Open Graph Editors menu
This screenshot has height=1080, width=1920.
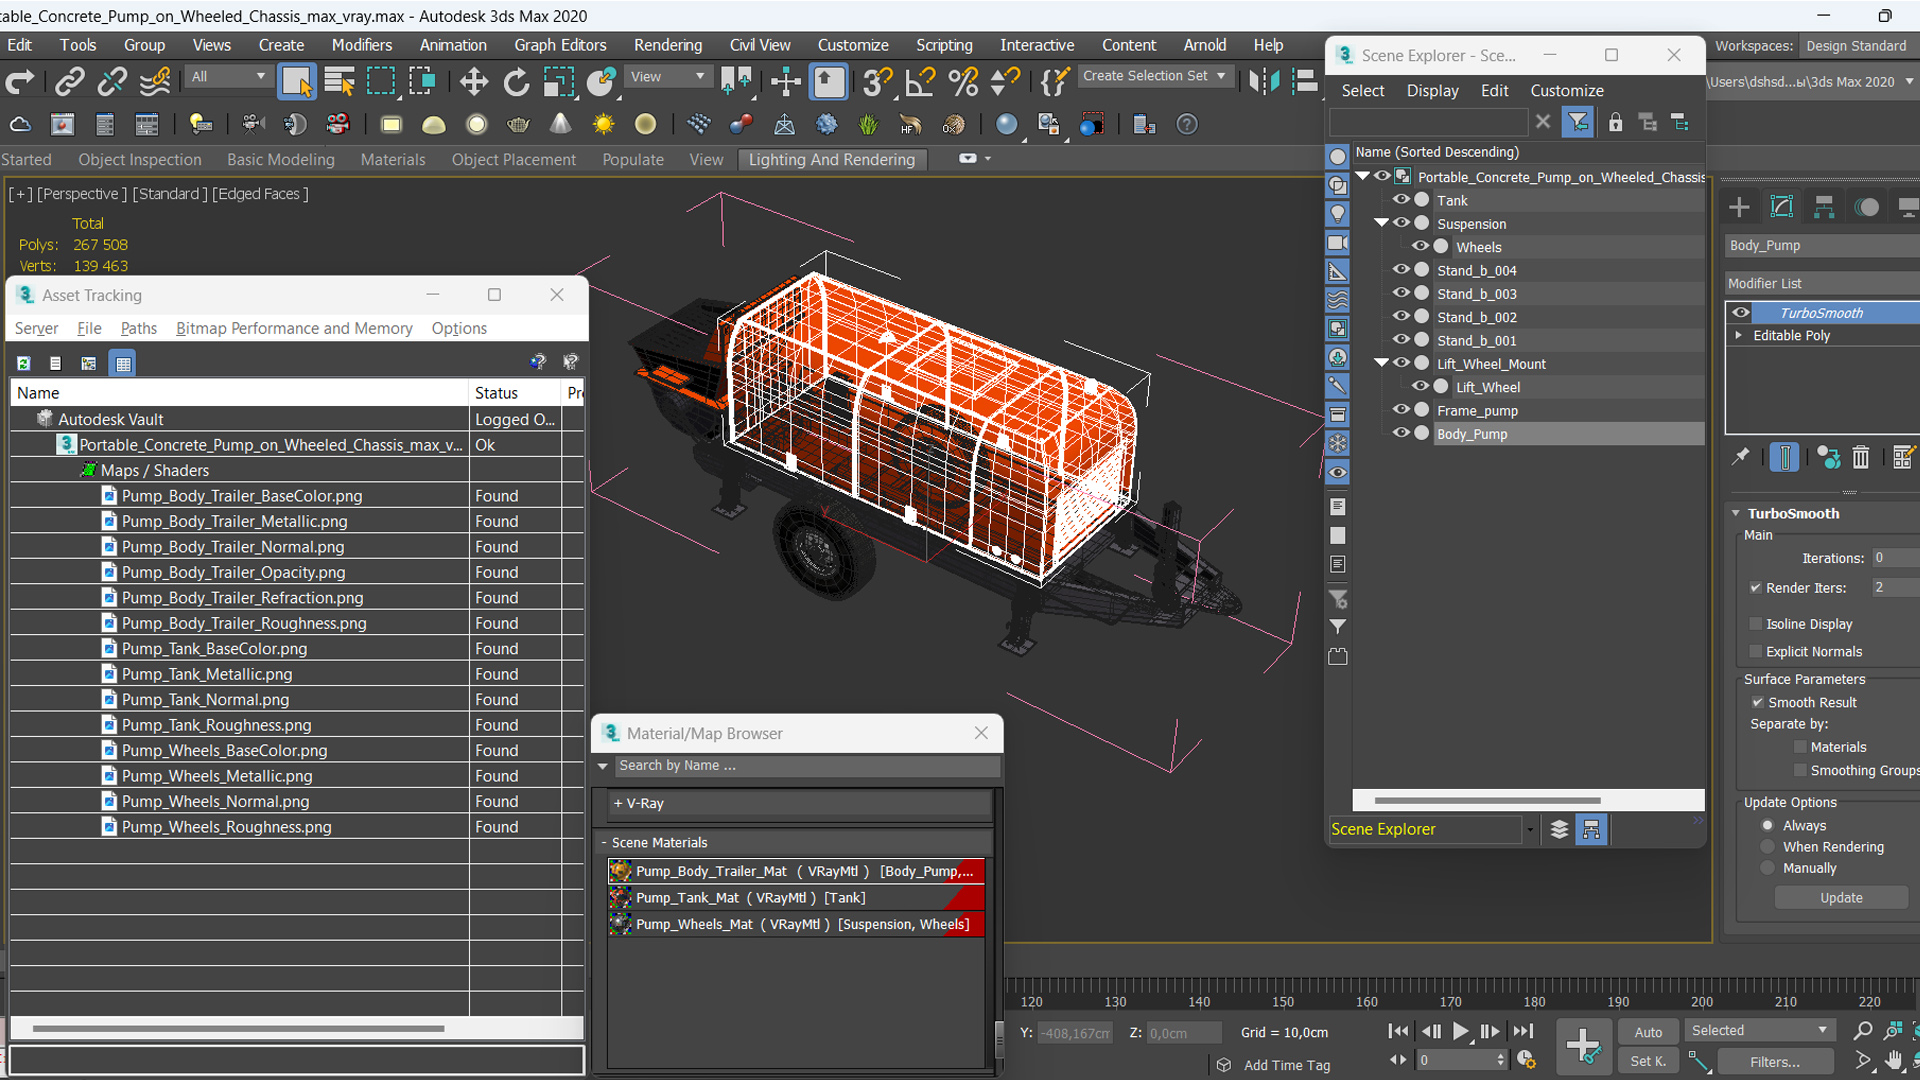tap(560, 45)
